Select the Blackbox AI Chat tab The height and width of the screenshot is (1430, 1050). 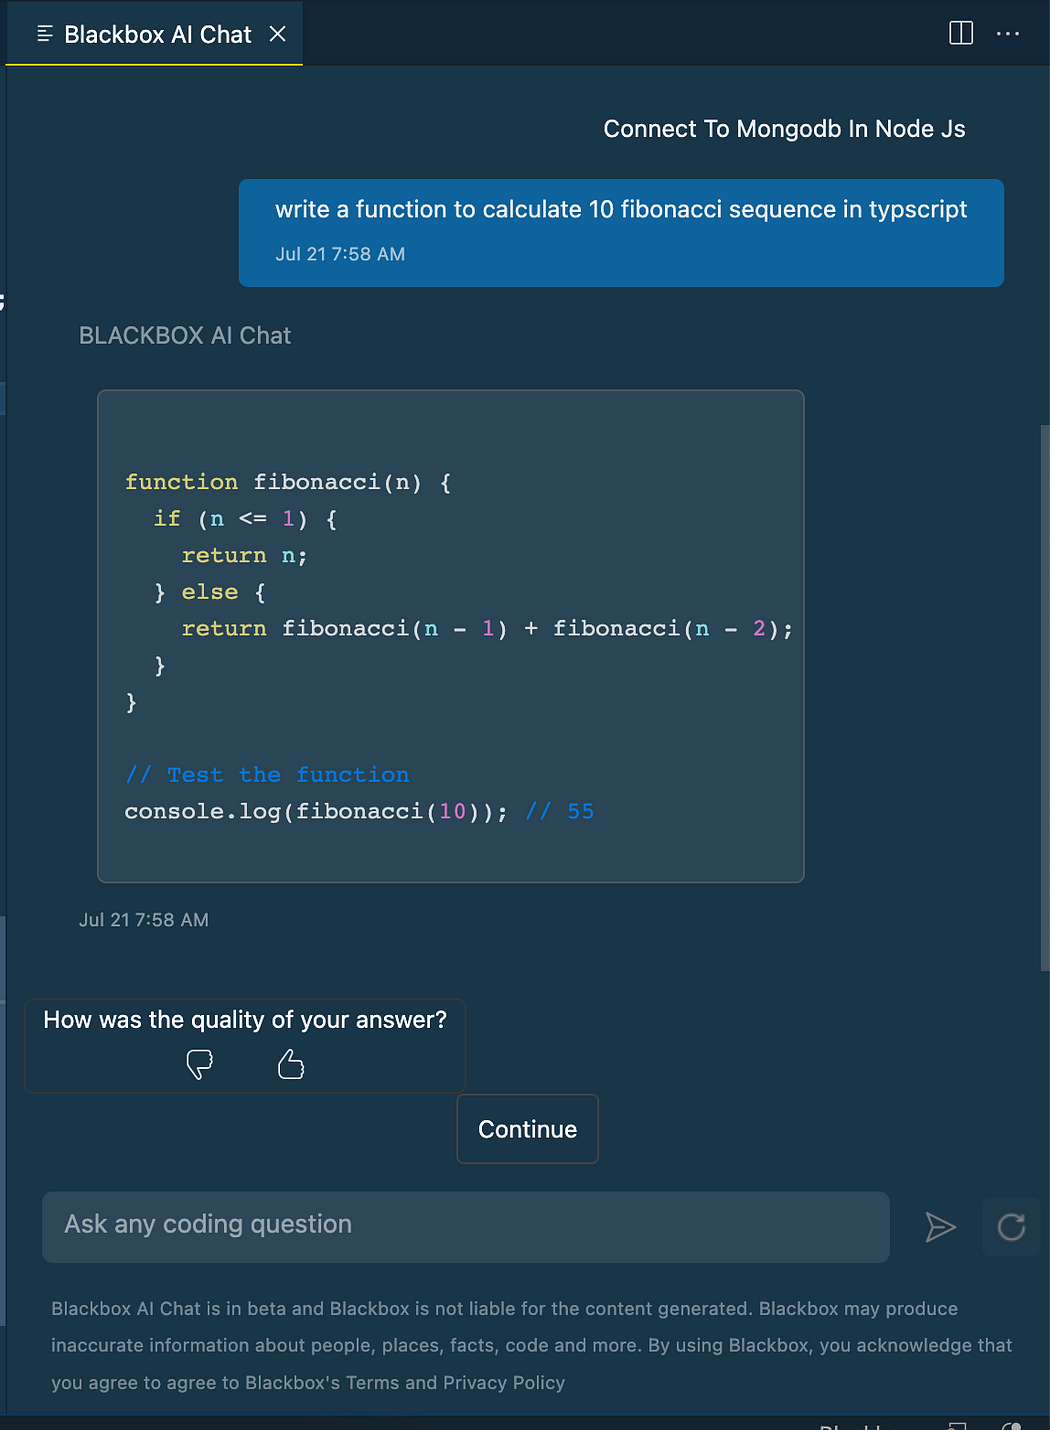coord(154,34)
